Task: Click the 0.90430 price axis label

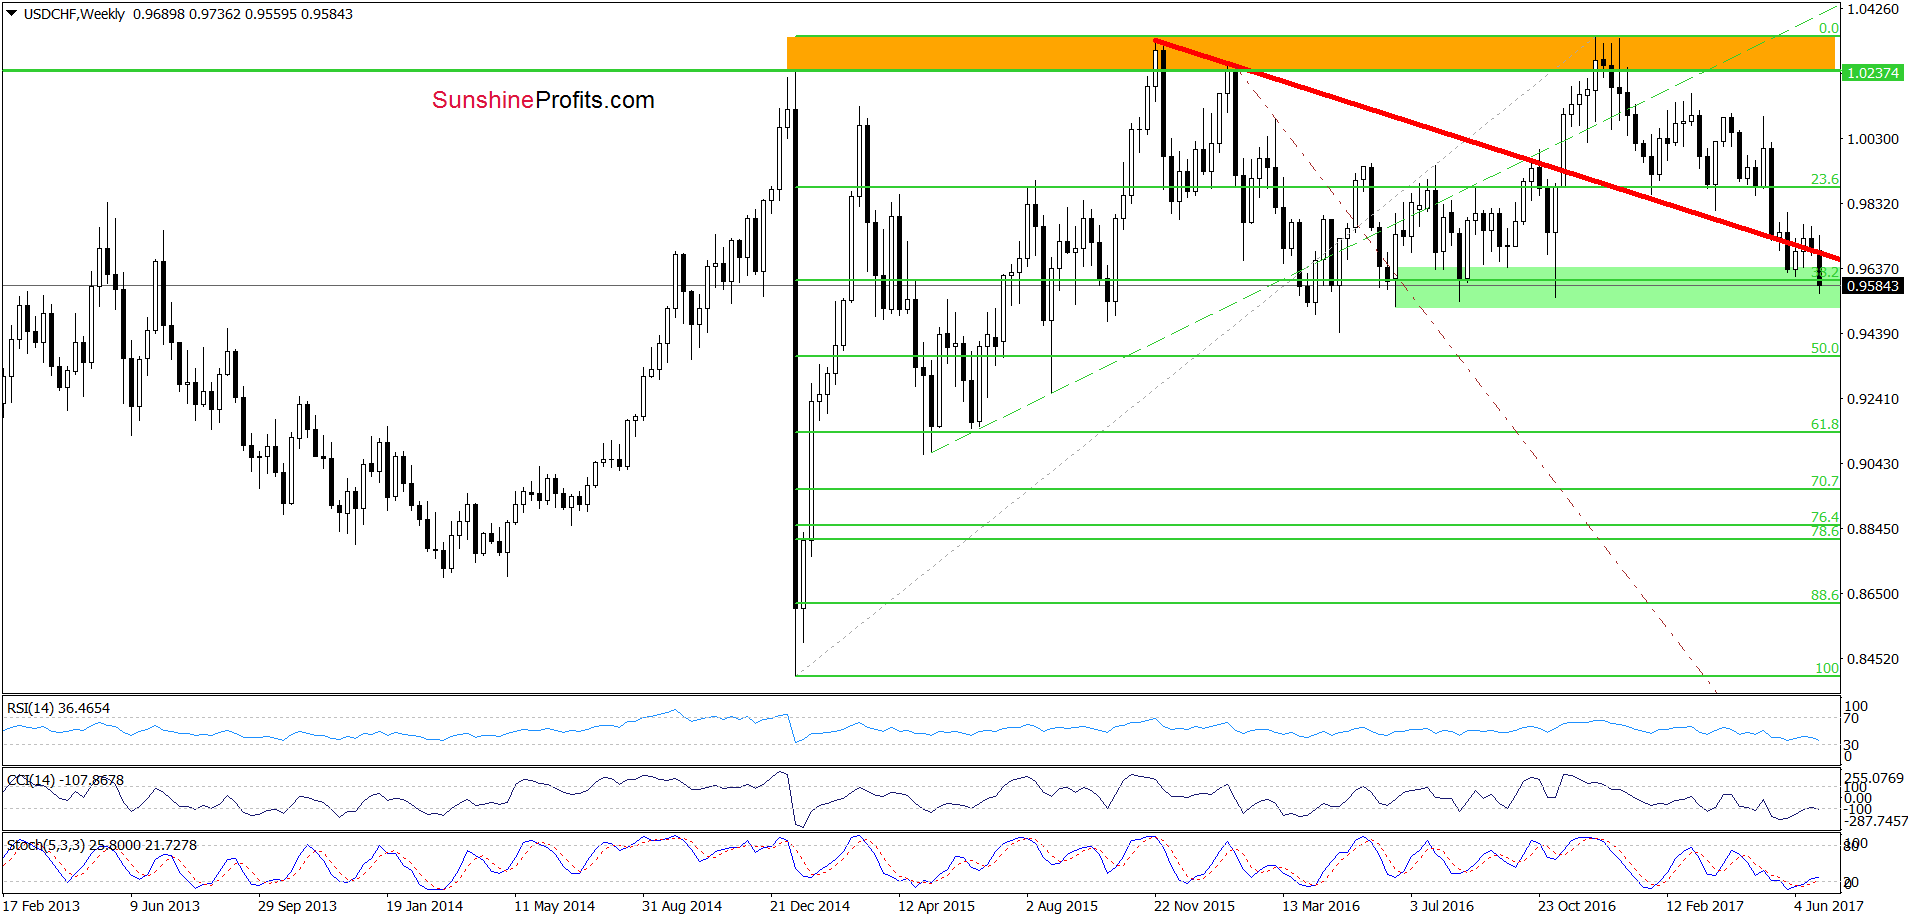Action: [x=1872, y=464]
